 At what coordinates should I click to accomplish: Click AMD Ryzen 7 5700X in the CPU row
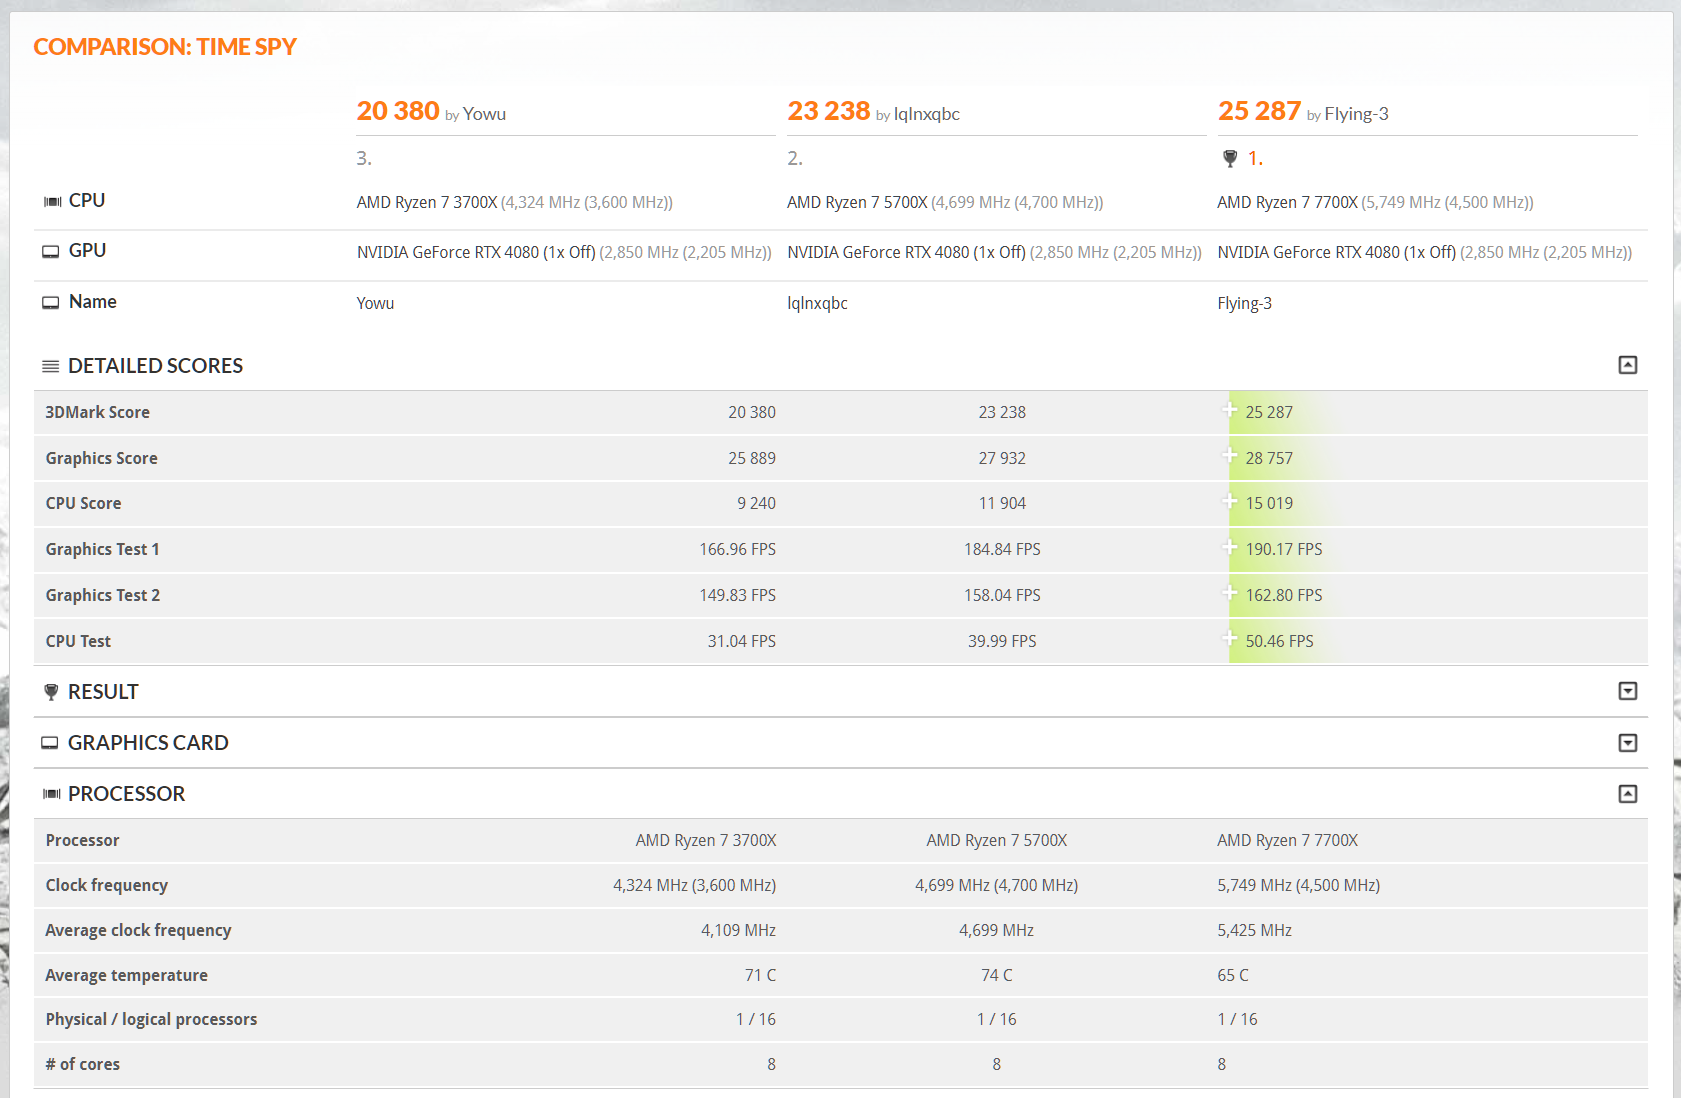[857, 202]
